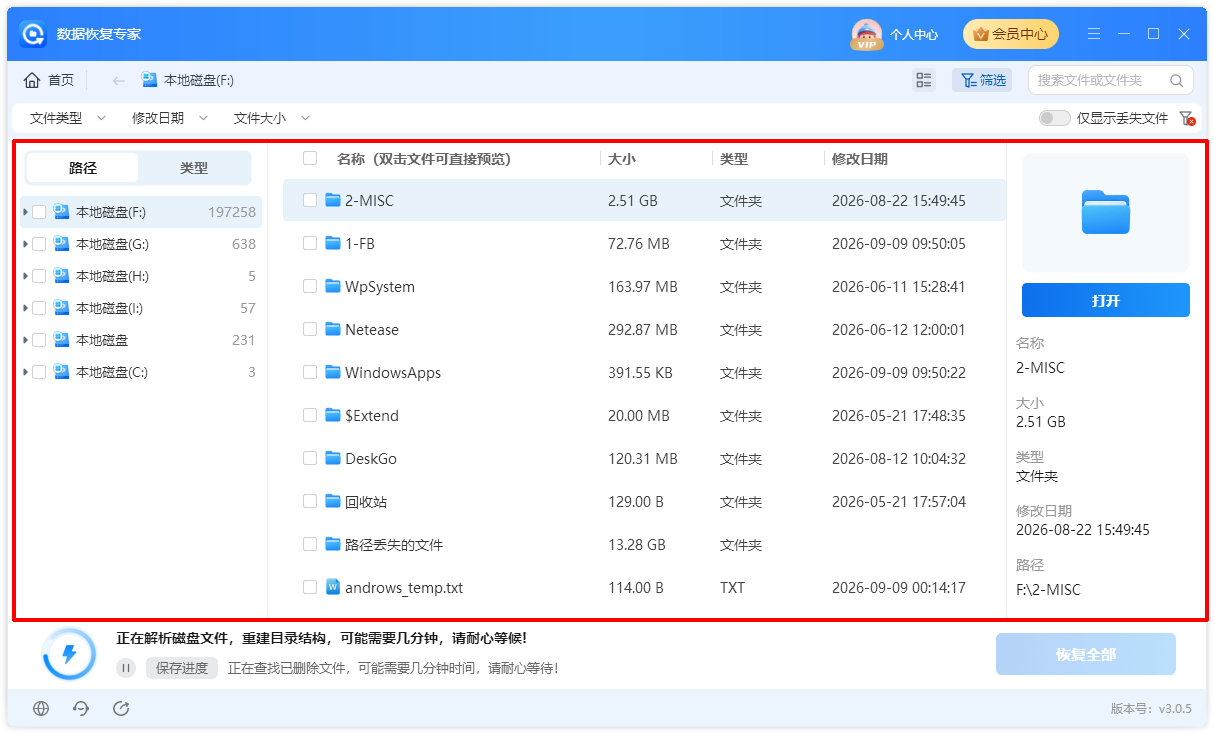Clear filters with the red-x funnel icon
The width and height of the screenshot is (1214, 734).
tap(1187, 118)
